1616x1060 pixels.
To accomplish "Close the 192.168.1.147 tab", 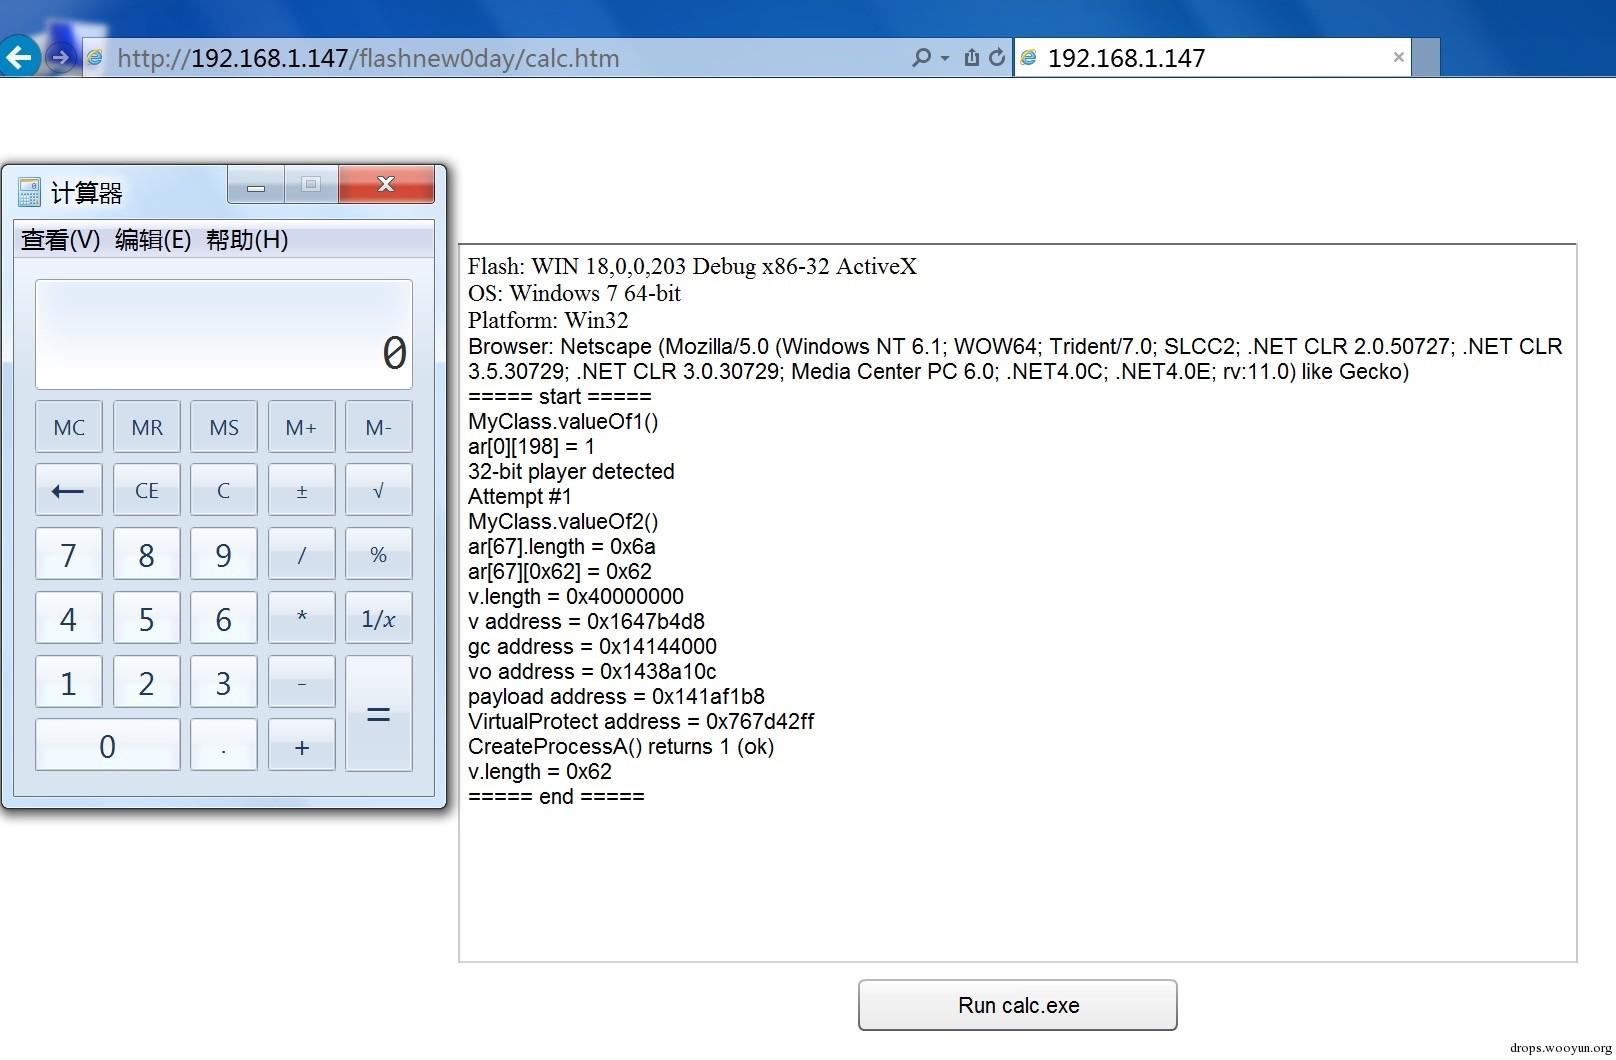I will click(1399, 58).
